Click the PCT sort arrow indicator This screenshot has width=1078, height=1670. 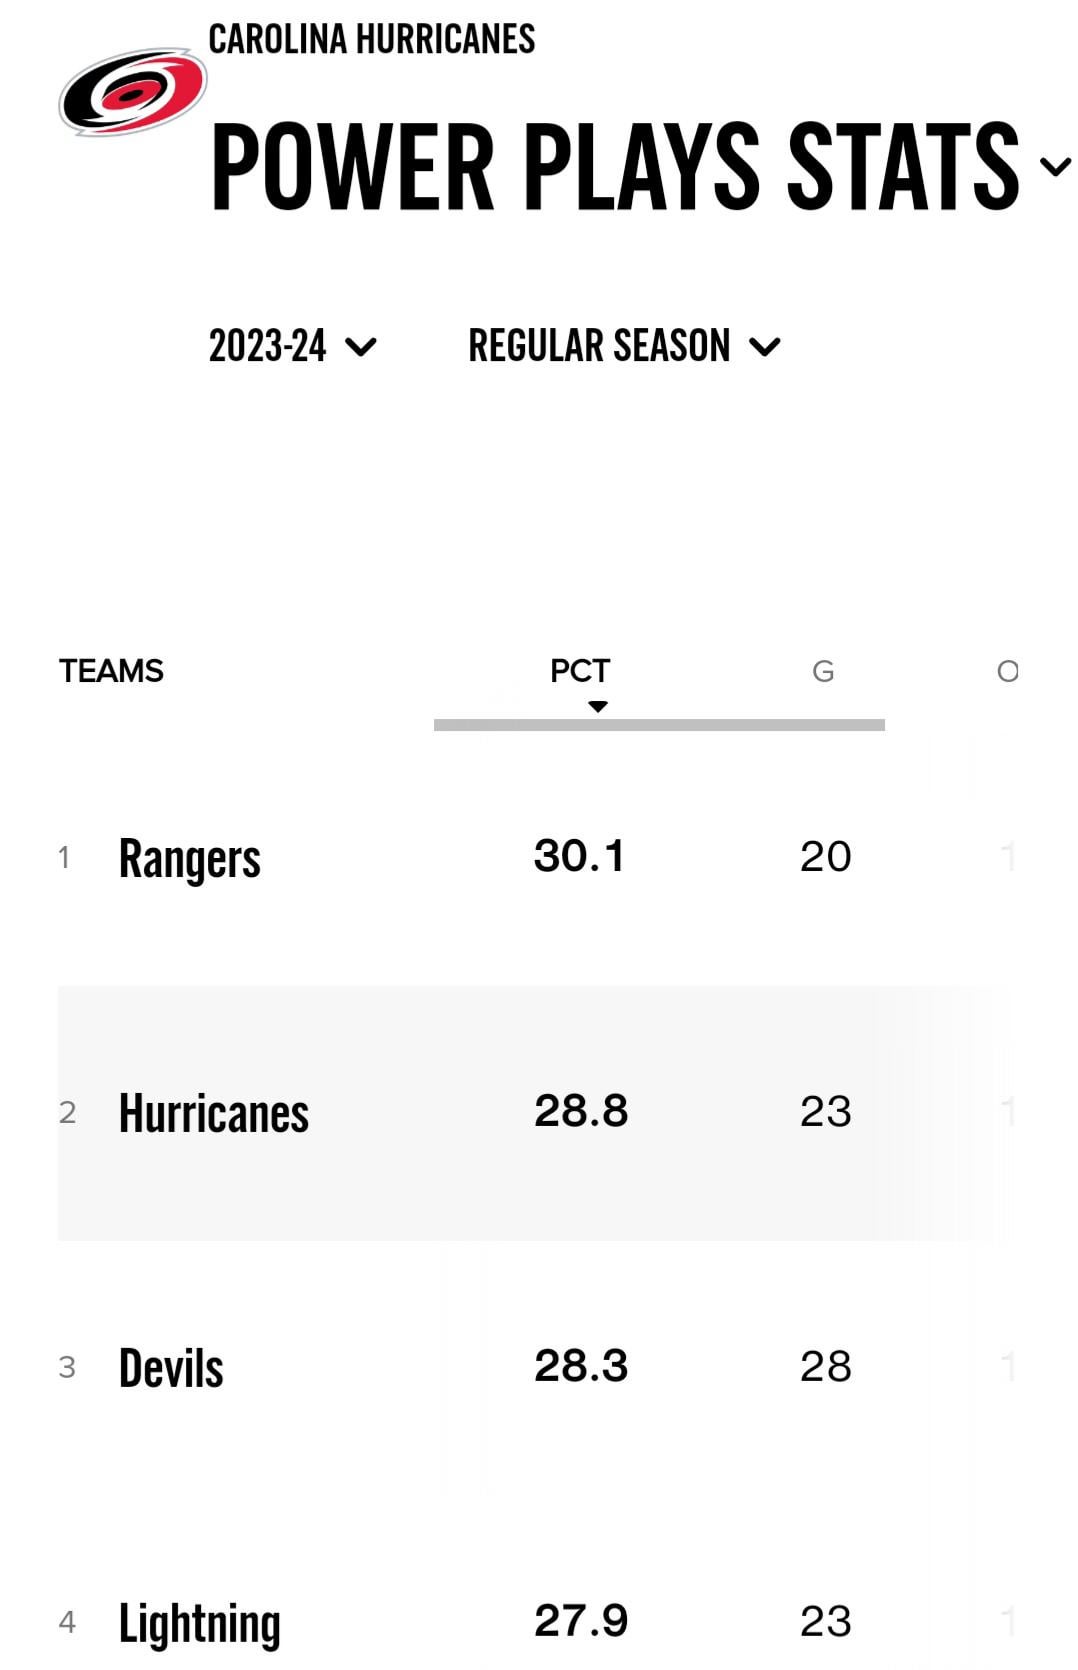(598, 706)
